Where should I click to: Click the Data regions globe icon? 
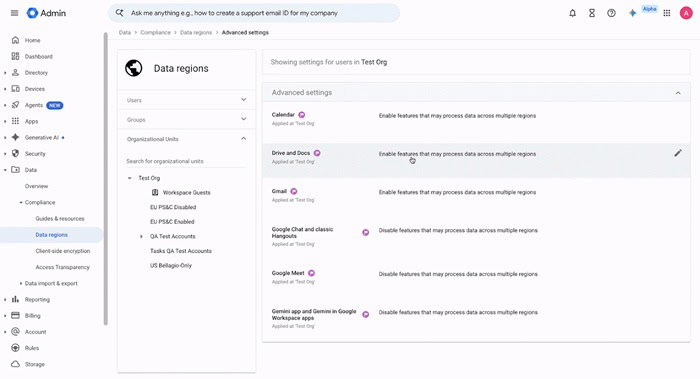click(133, 68)
